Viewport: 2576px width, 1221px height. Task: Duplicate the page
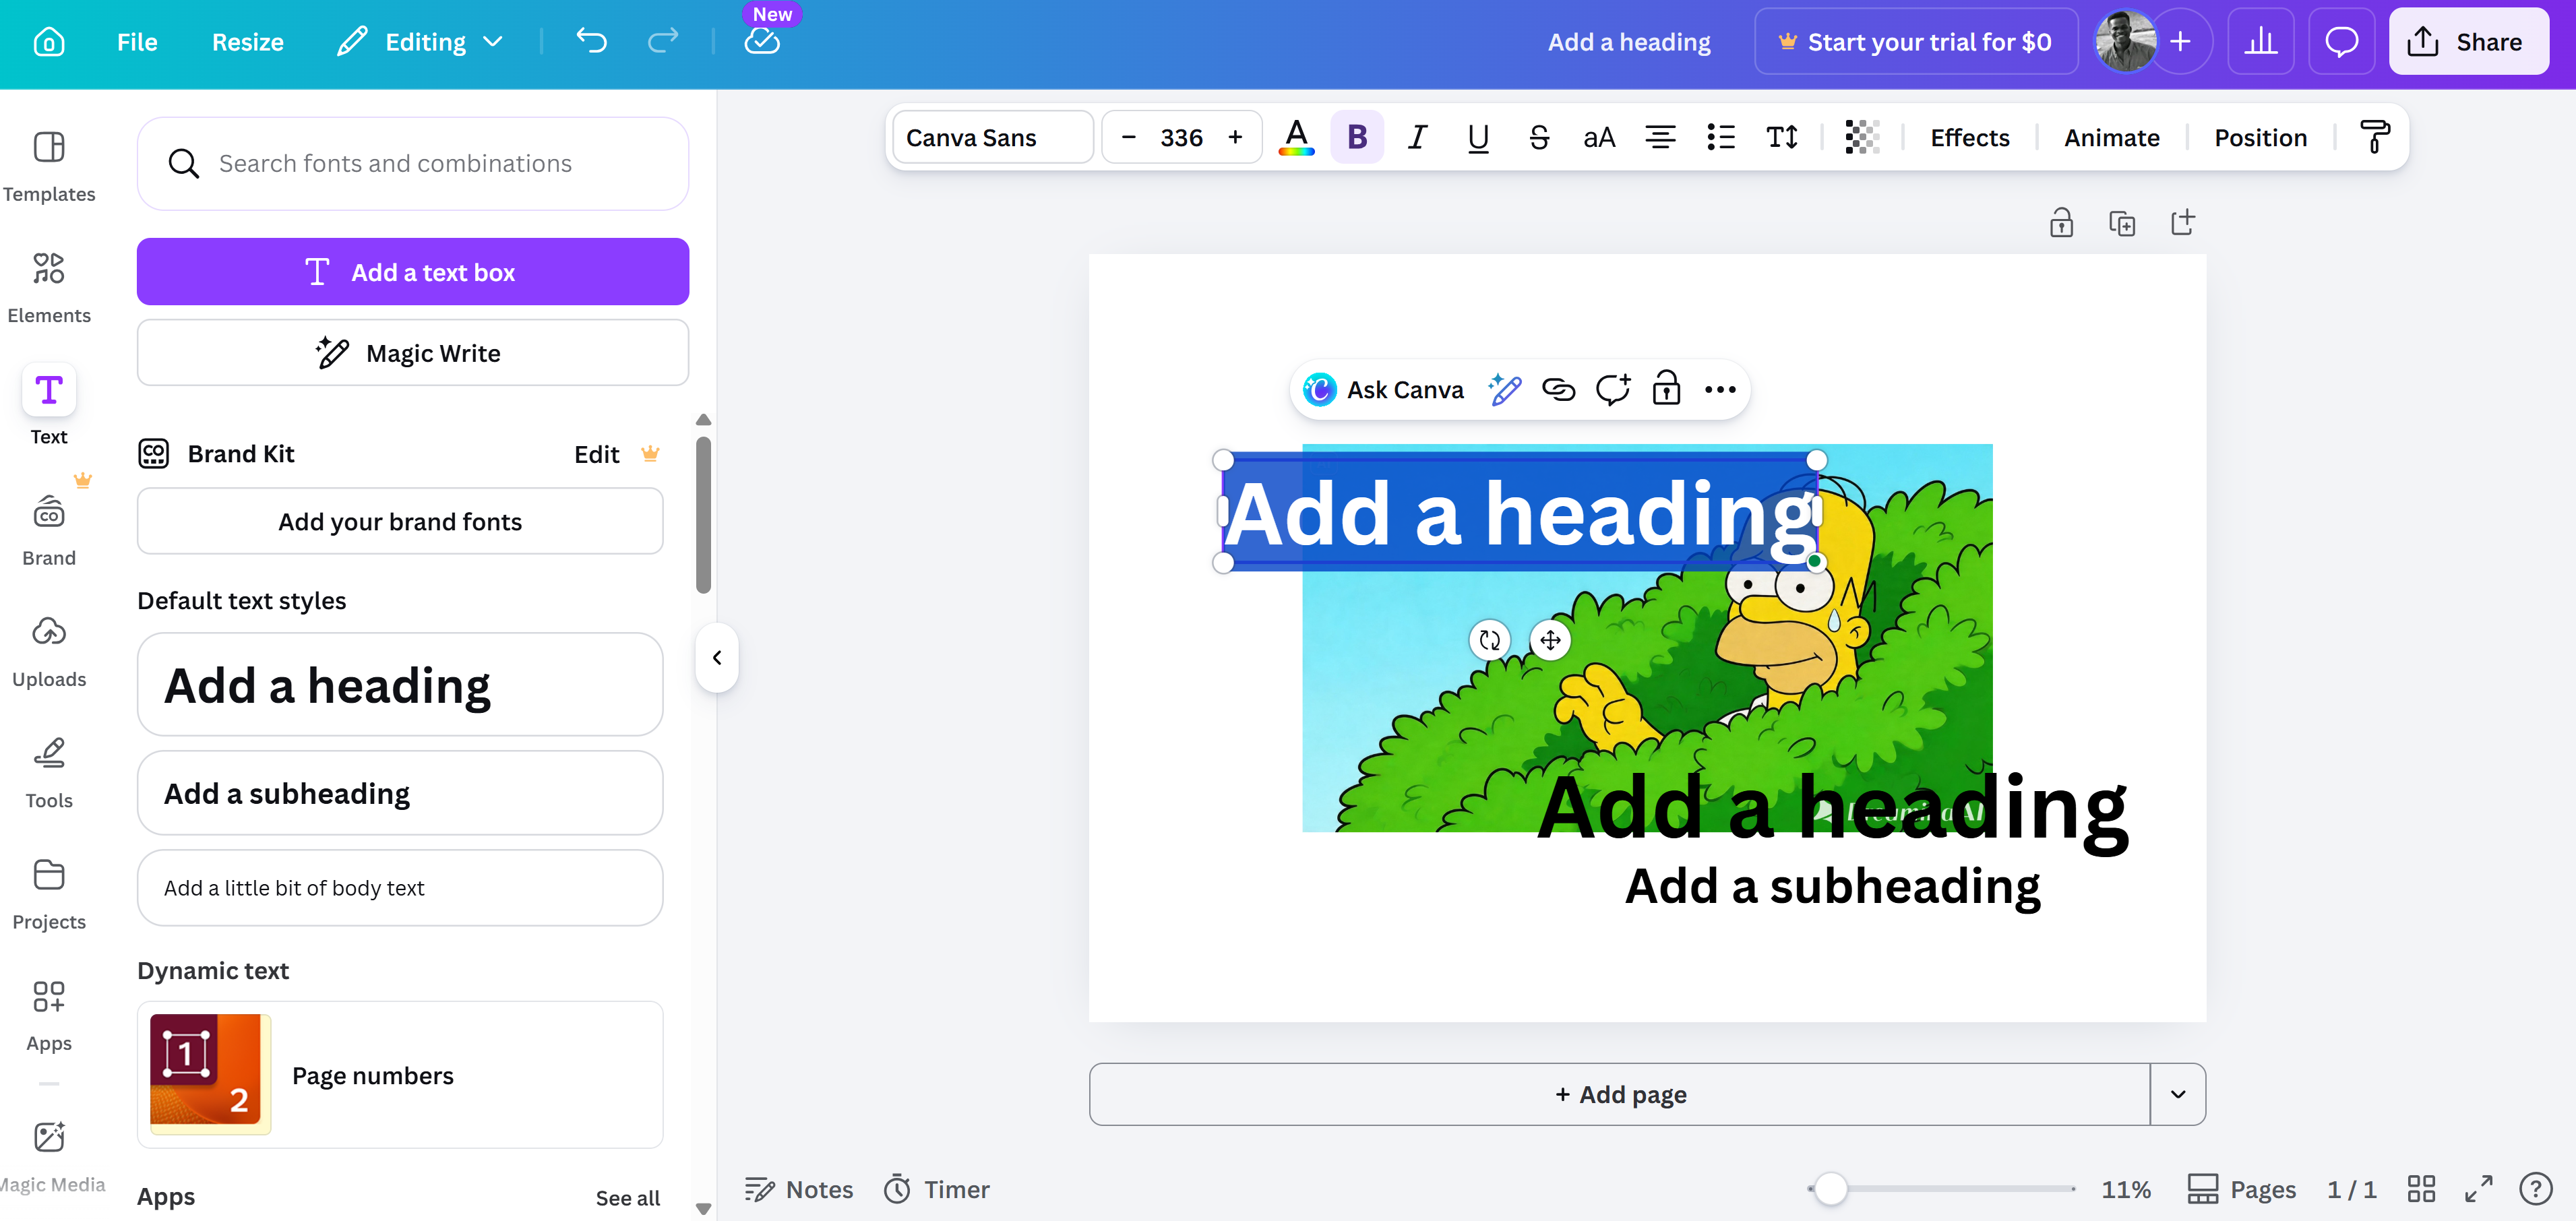(2122, 222)
